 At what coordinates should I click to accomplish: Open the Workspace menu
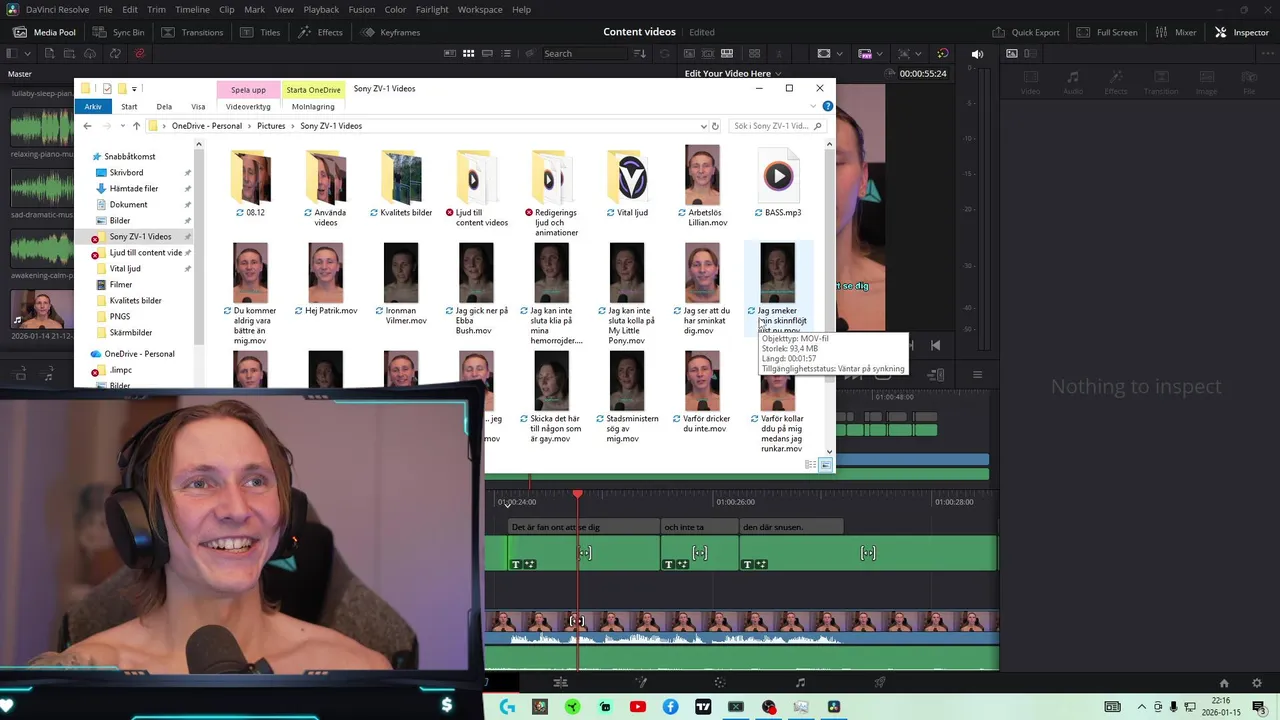pos(480,9)
